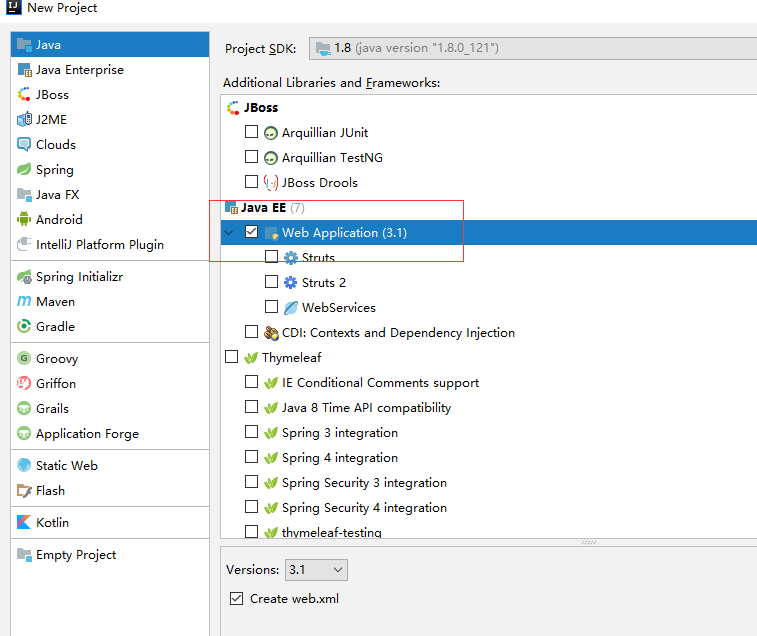Click the WebServices feather icon

click(291, 308)
